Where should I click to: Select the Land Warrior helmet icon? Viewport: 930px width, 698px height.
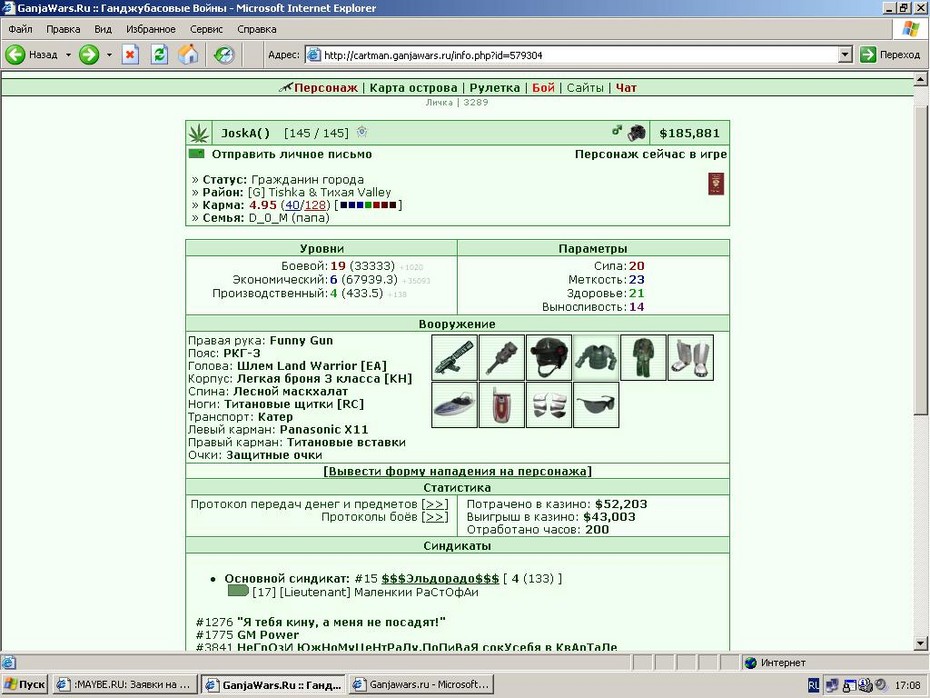click(549, 358)
